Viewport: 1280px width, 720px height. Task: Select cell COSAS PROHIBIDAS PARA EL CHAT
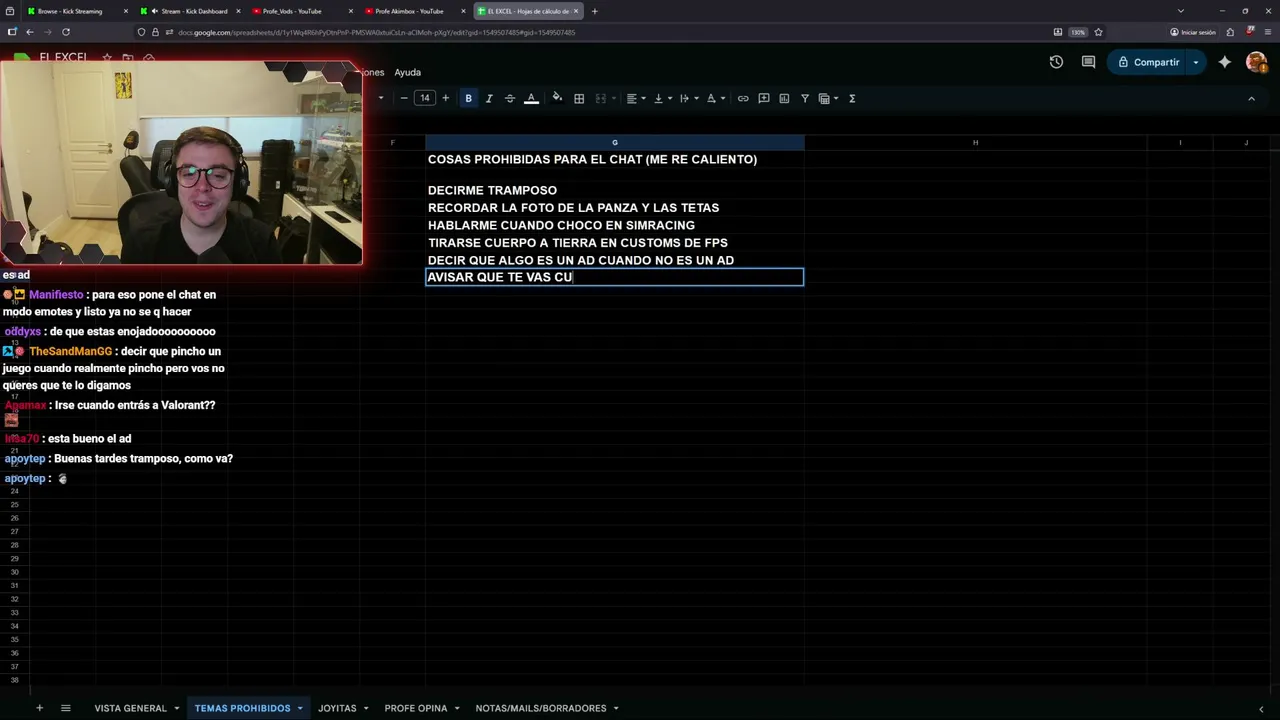tap(614, 159)
